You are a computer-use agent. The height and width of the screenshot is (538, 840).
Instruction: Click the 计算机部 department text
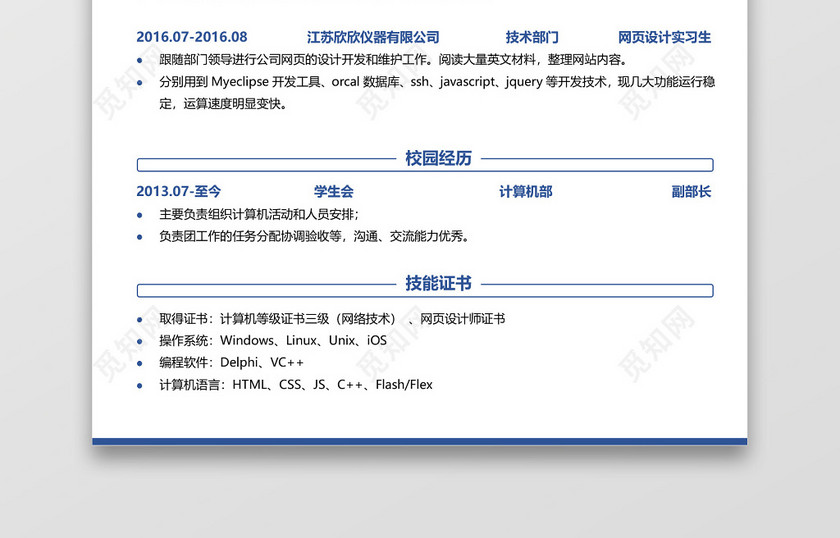pyautogui.click(x=526, y=191)
